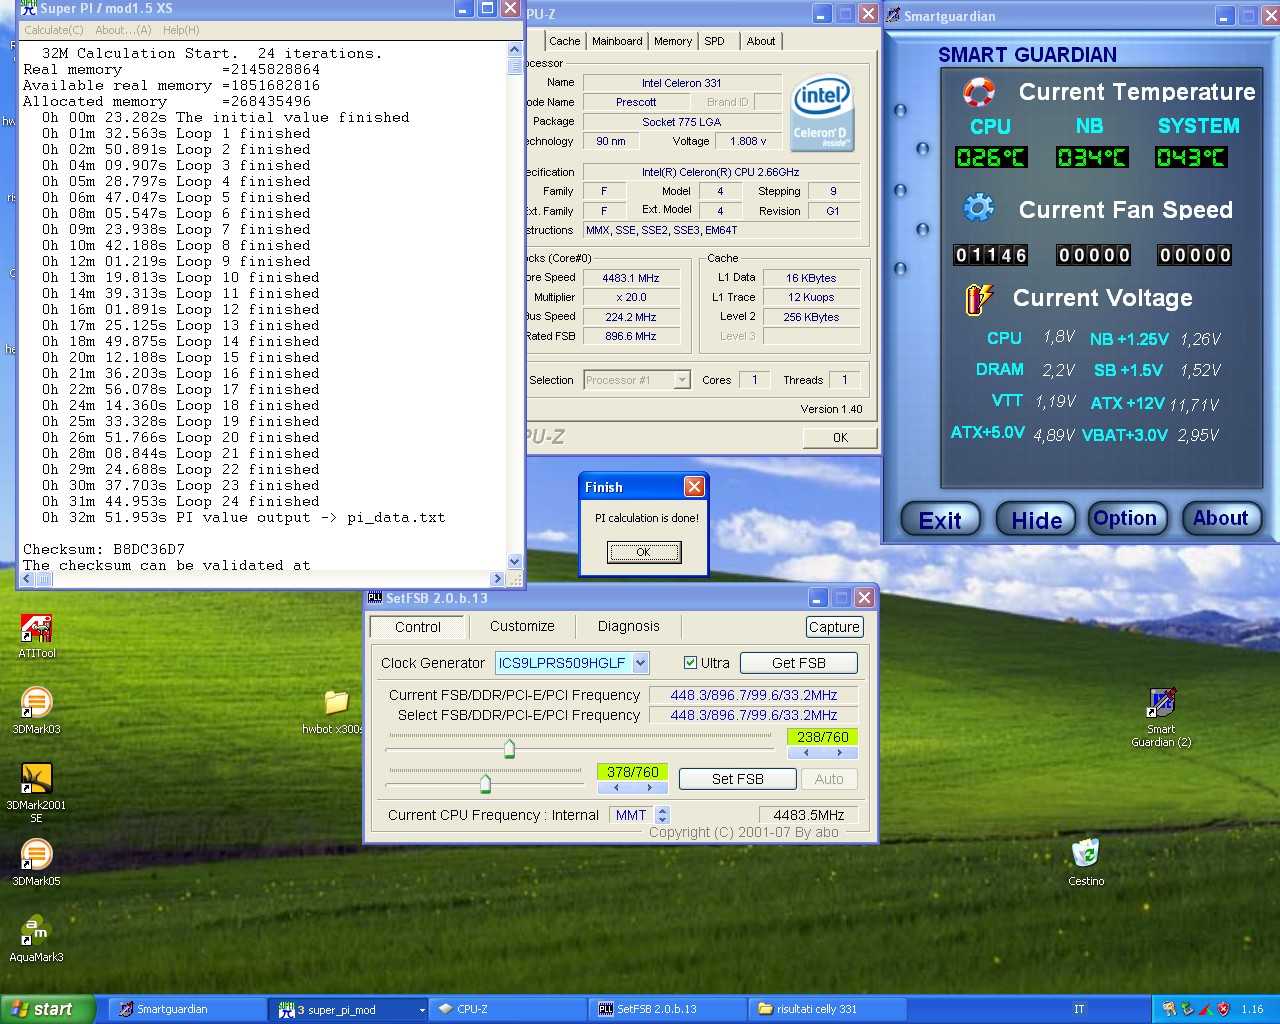Click Hide in Smart Guardian
This screenshot has width=1280, height=1024.
tap(1036, 520)
